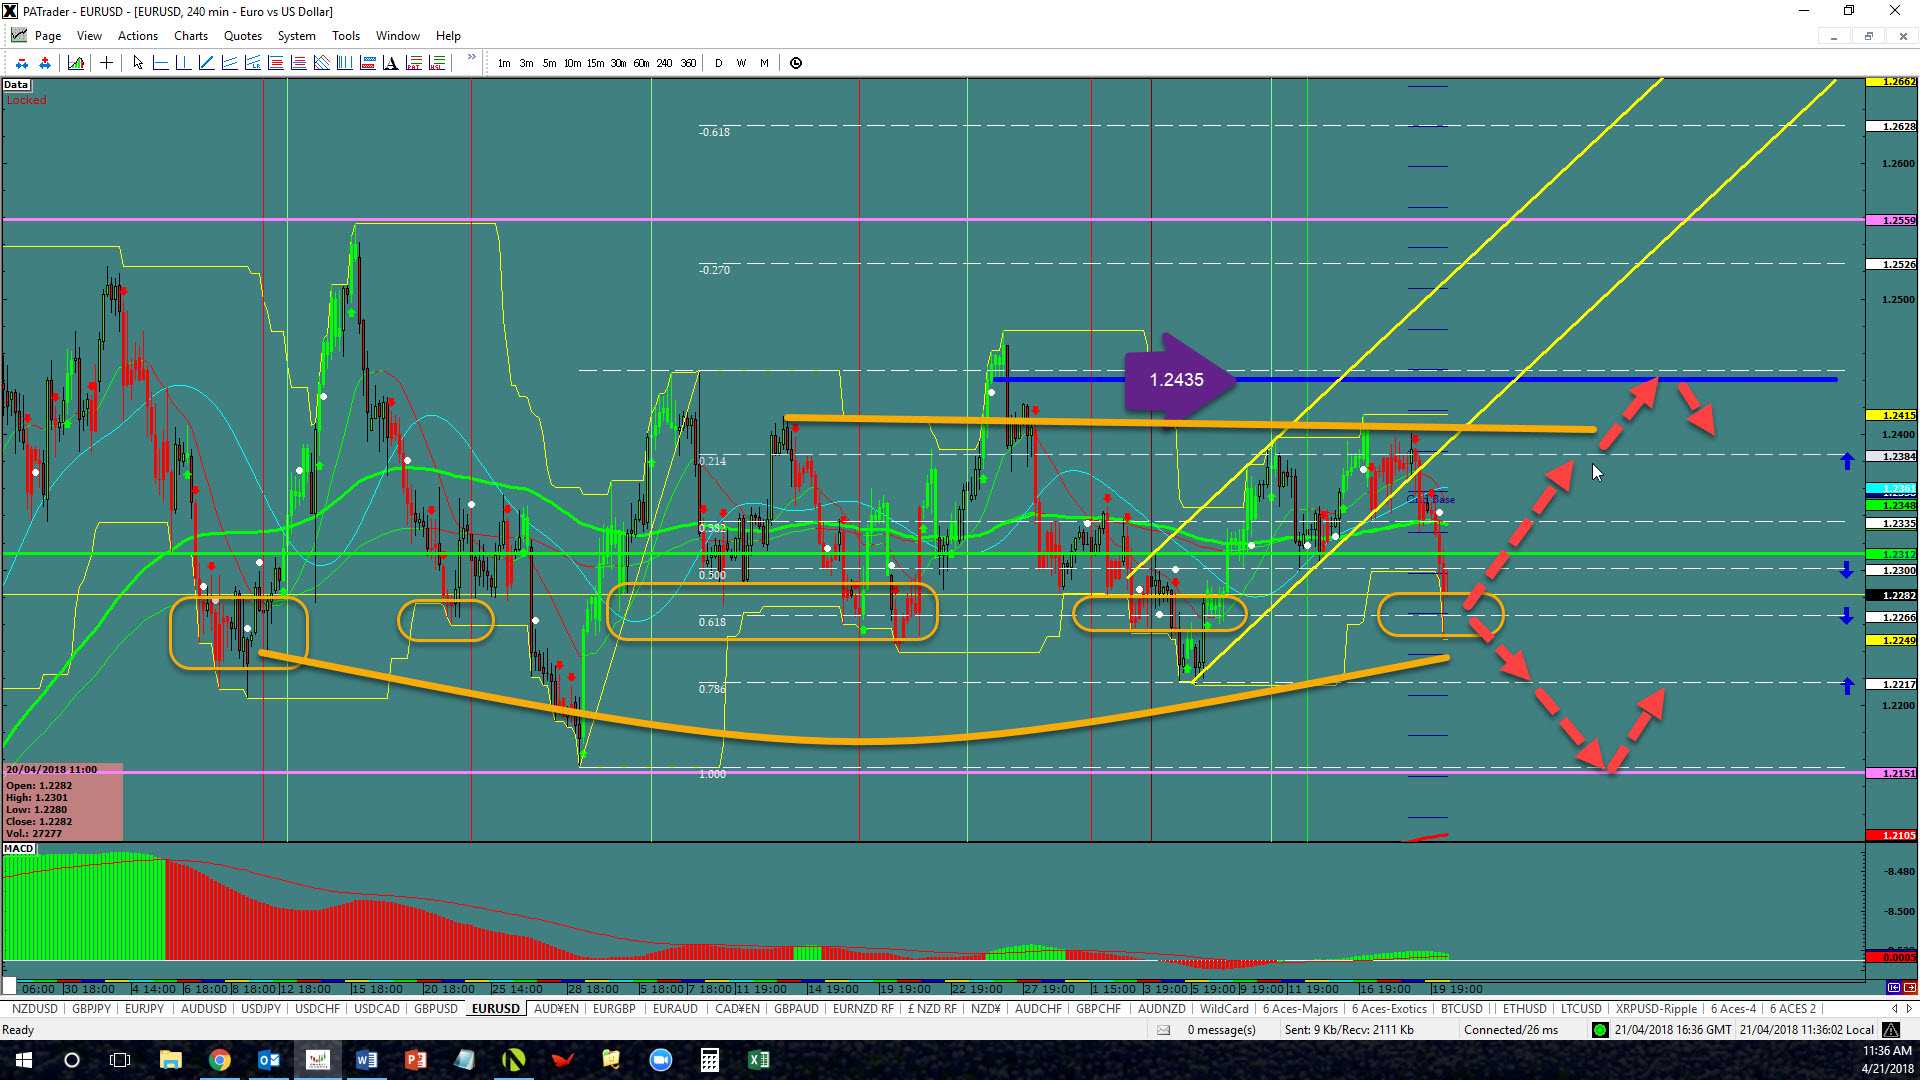Open the chart indicators icon
This screenshot has width=1920, height=1080.
tap(76, 63)
